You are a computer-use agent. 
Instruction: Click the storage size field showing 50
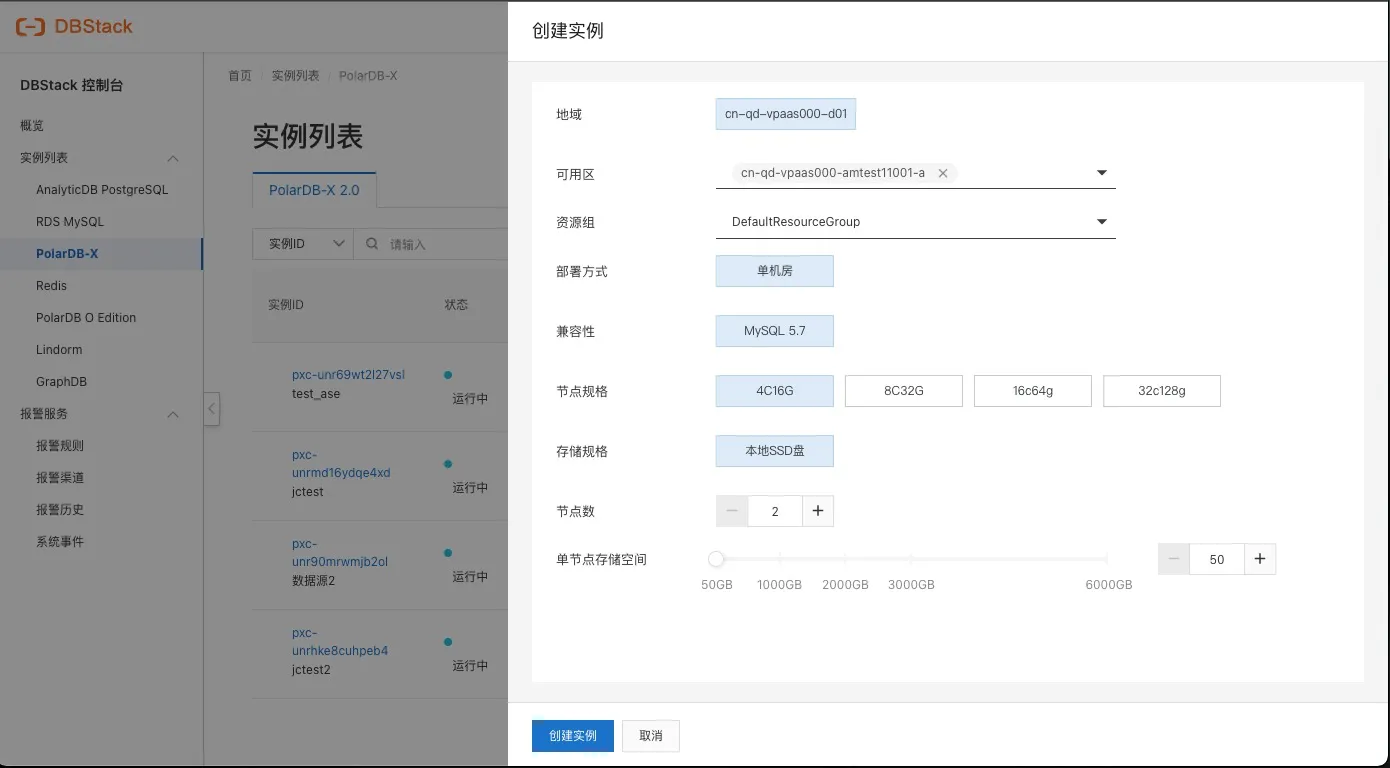pyautogui.click(x=1217, y=559)
